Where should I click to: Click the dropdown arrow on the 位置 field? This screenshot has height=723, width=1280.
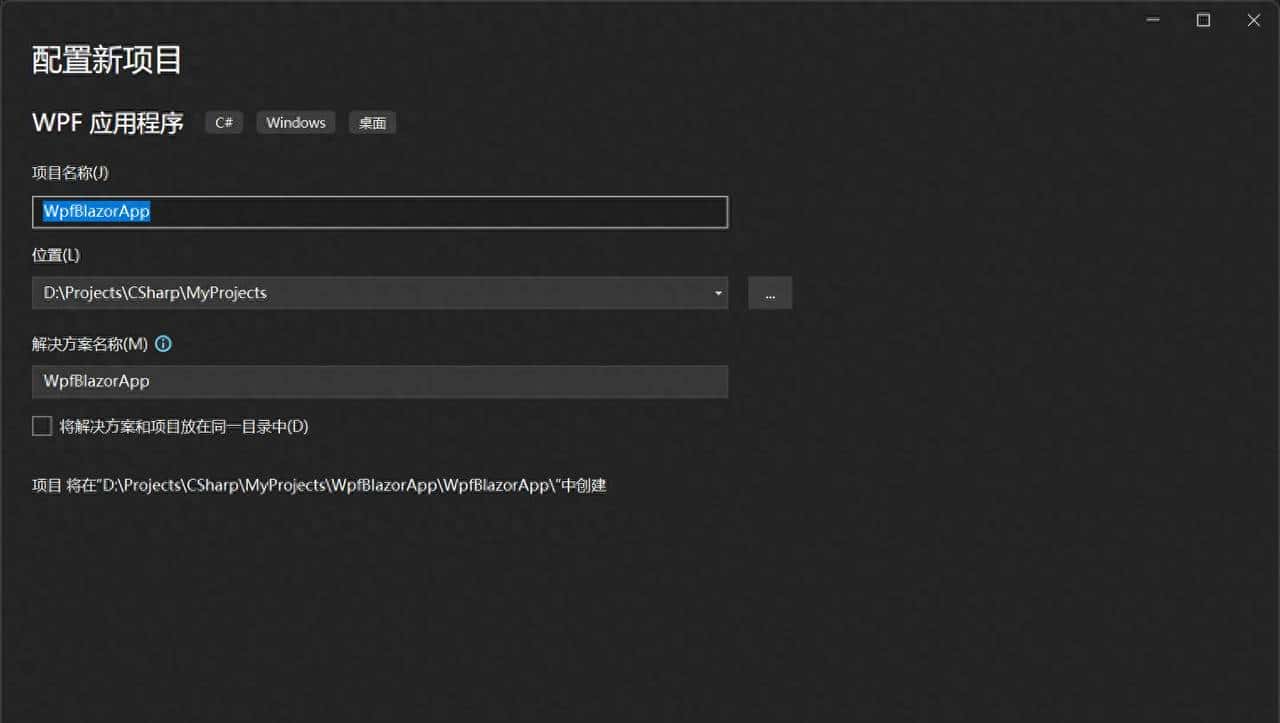coord(717,292)
